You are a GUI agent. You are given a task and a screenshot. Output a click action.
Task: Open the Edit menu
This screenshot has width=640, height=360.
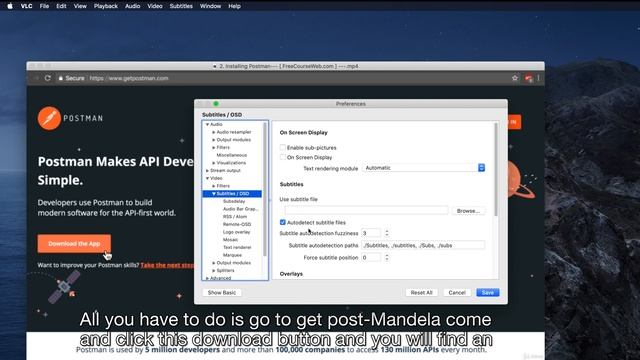(61, 6)
